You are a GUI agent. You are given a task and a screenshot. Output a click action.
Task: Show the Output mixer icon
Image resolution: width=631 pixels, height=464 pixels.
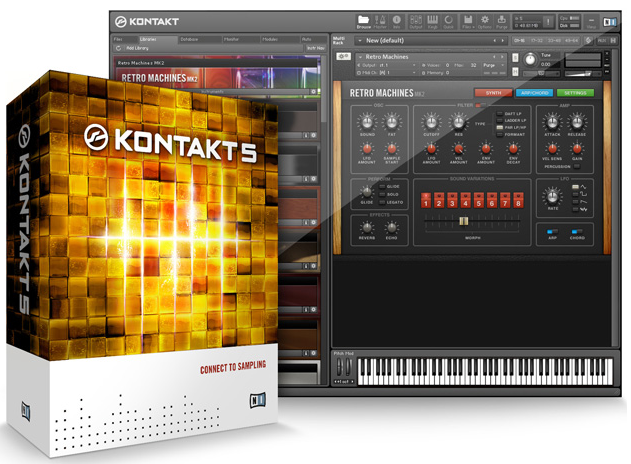(416, 20)
